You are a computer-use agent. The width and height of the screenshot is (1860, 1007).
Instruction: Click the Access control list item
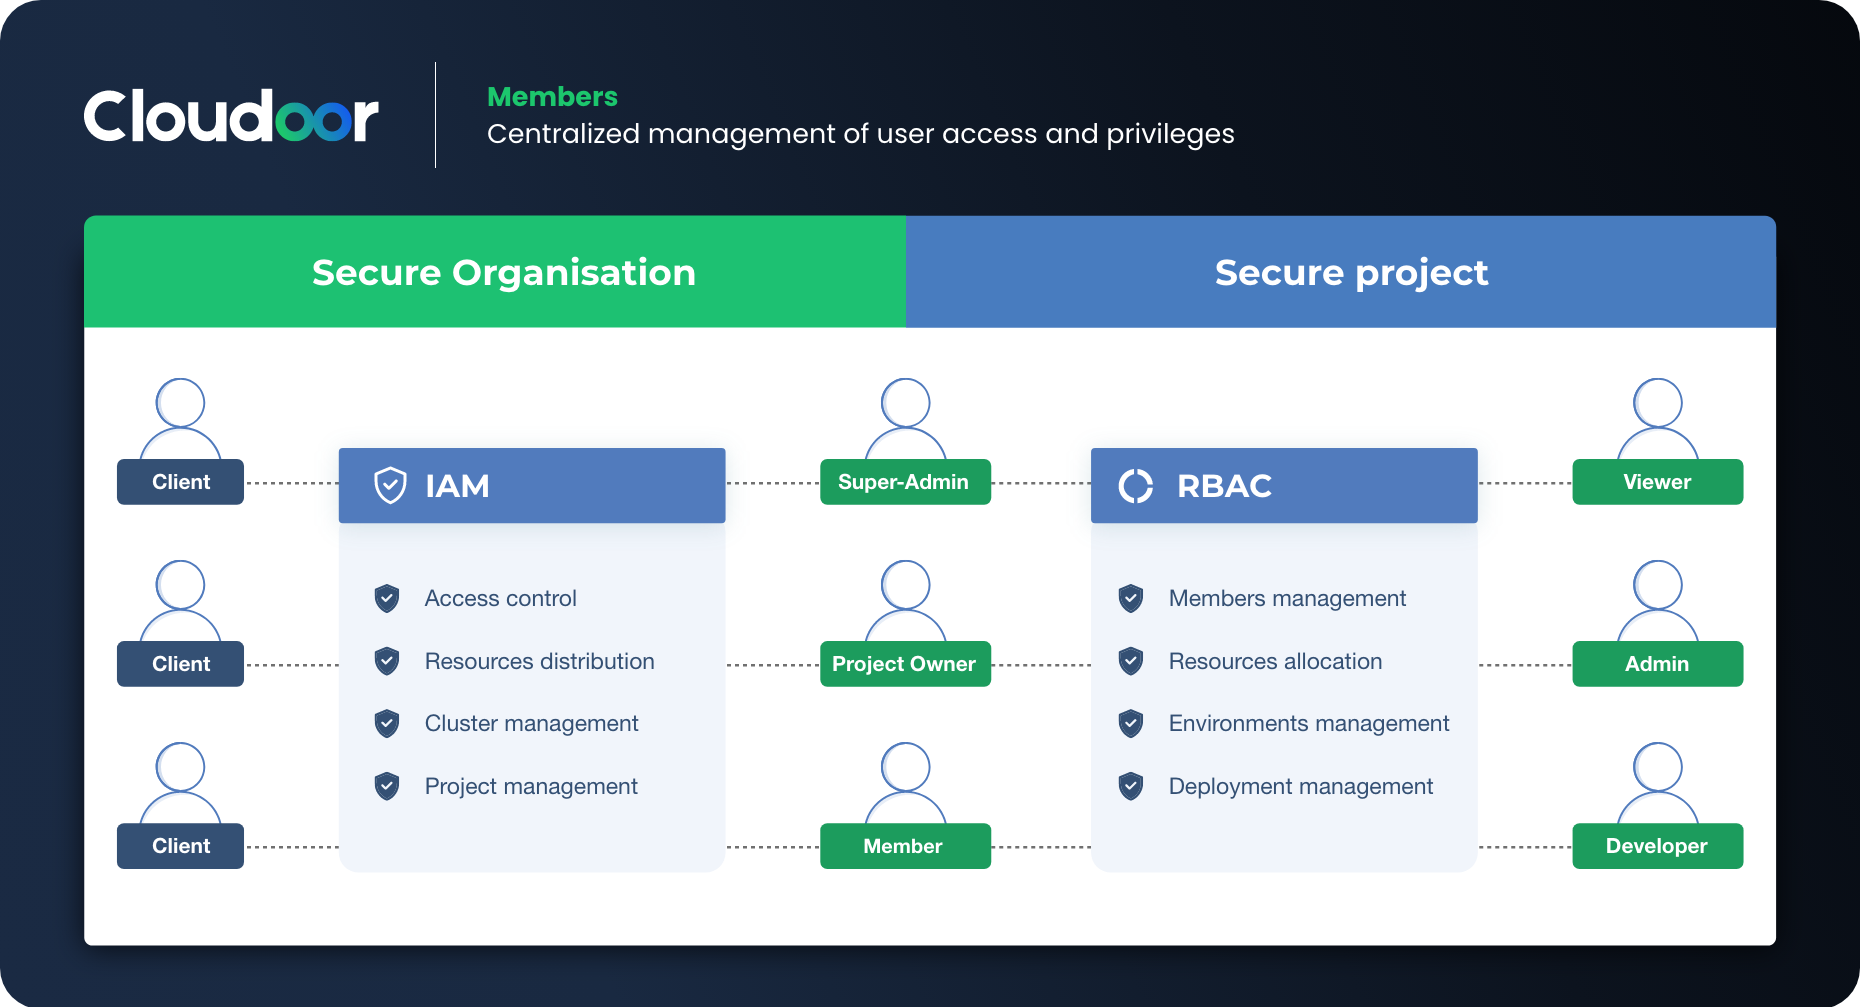[x=476, y=598]
